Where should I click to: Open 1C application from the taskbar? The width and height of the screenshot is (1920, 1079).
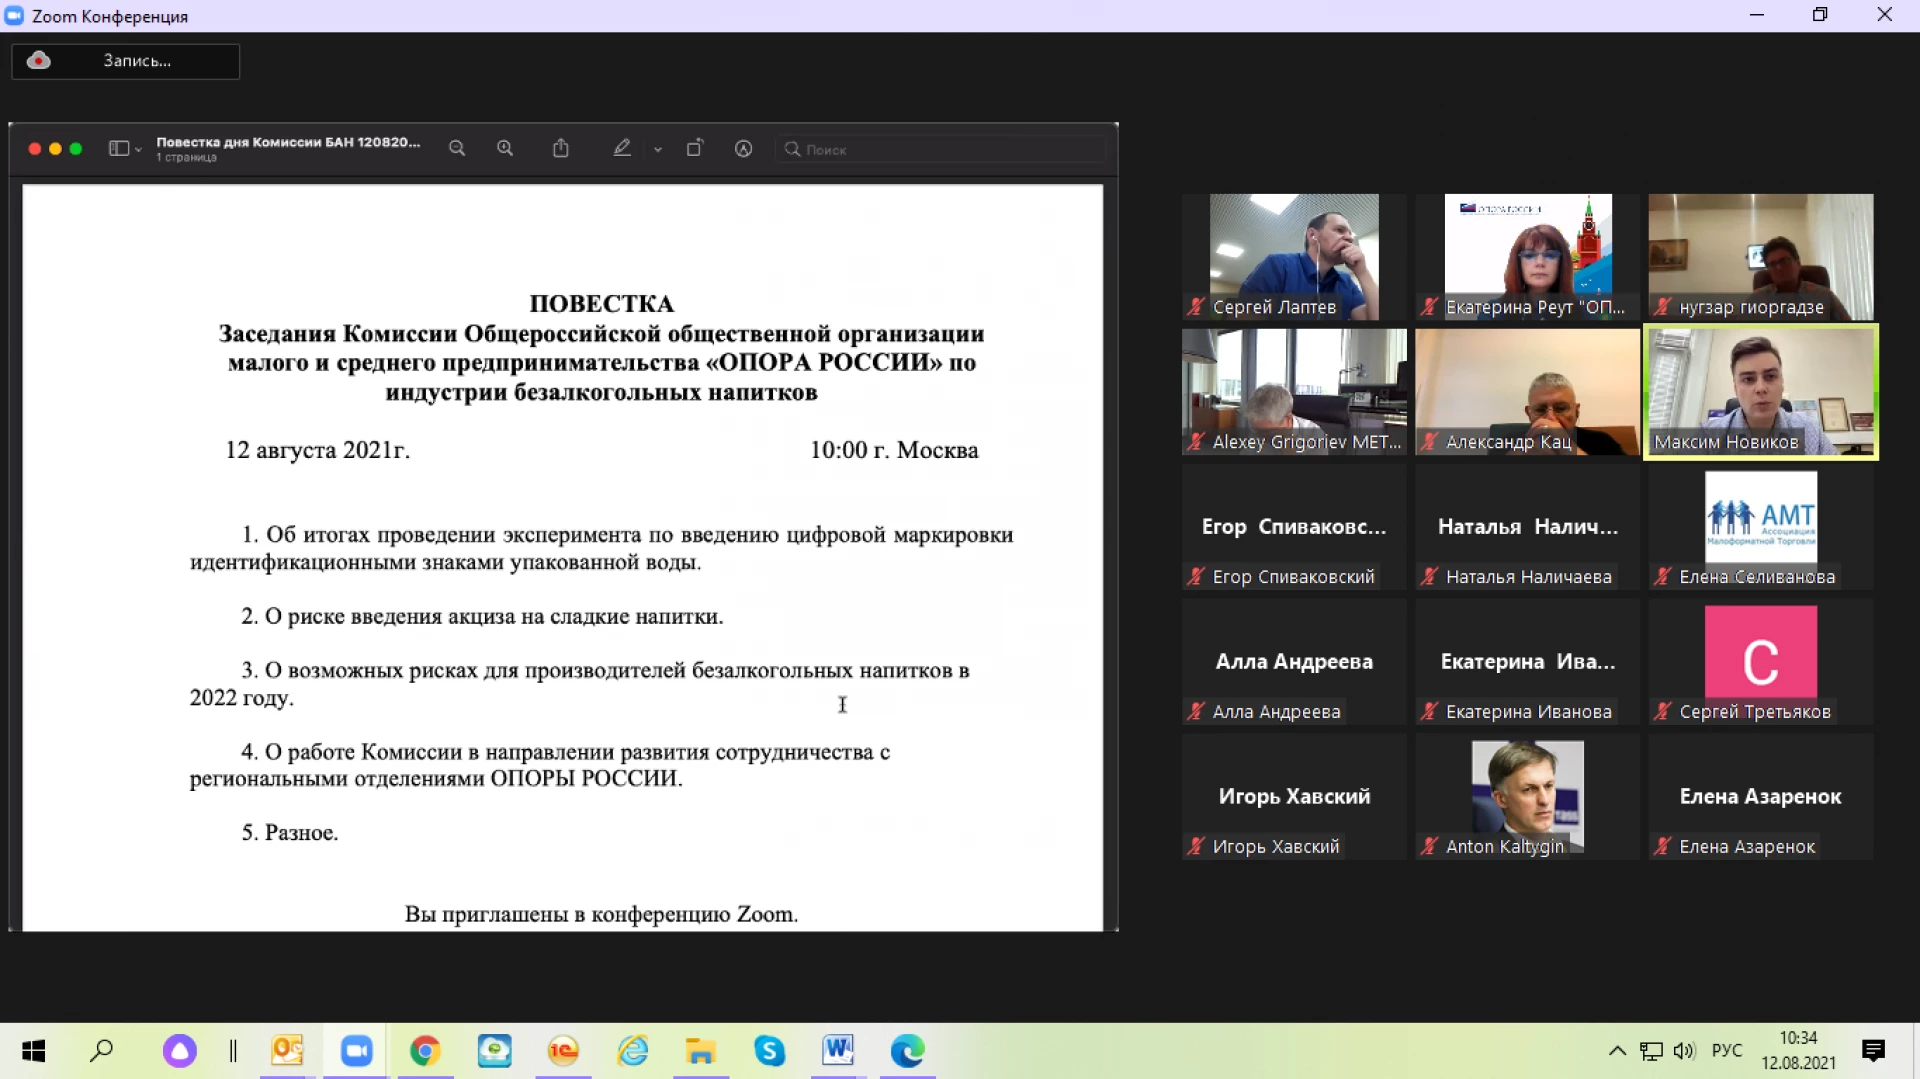pyautogui.click(x=563, y=1051)
